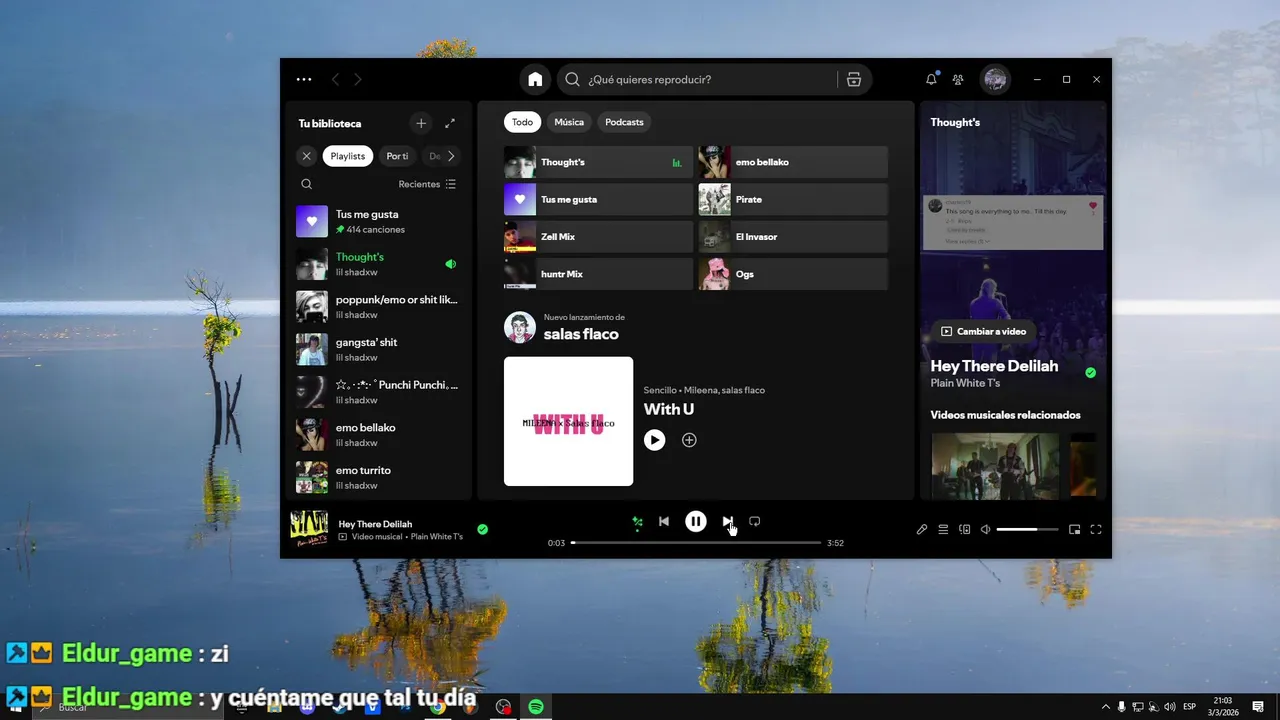Open the user profile avatar menu
This screenshot has height=720, width=1280.
(995, 80)
